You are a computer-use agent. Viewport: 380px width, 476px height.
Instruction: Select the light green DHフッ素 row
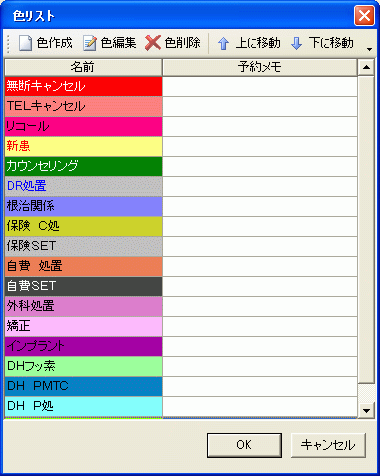click(x=84, y=366)
